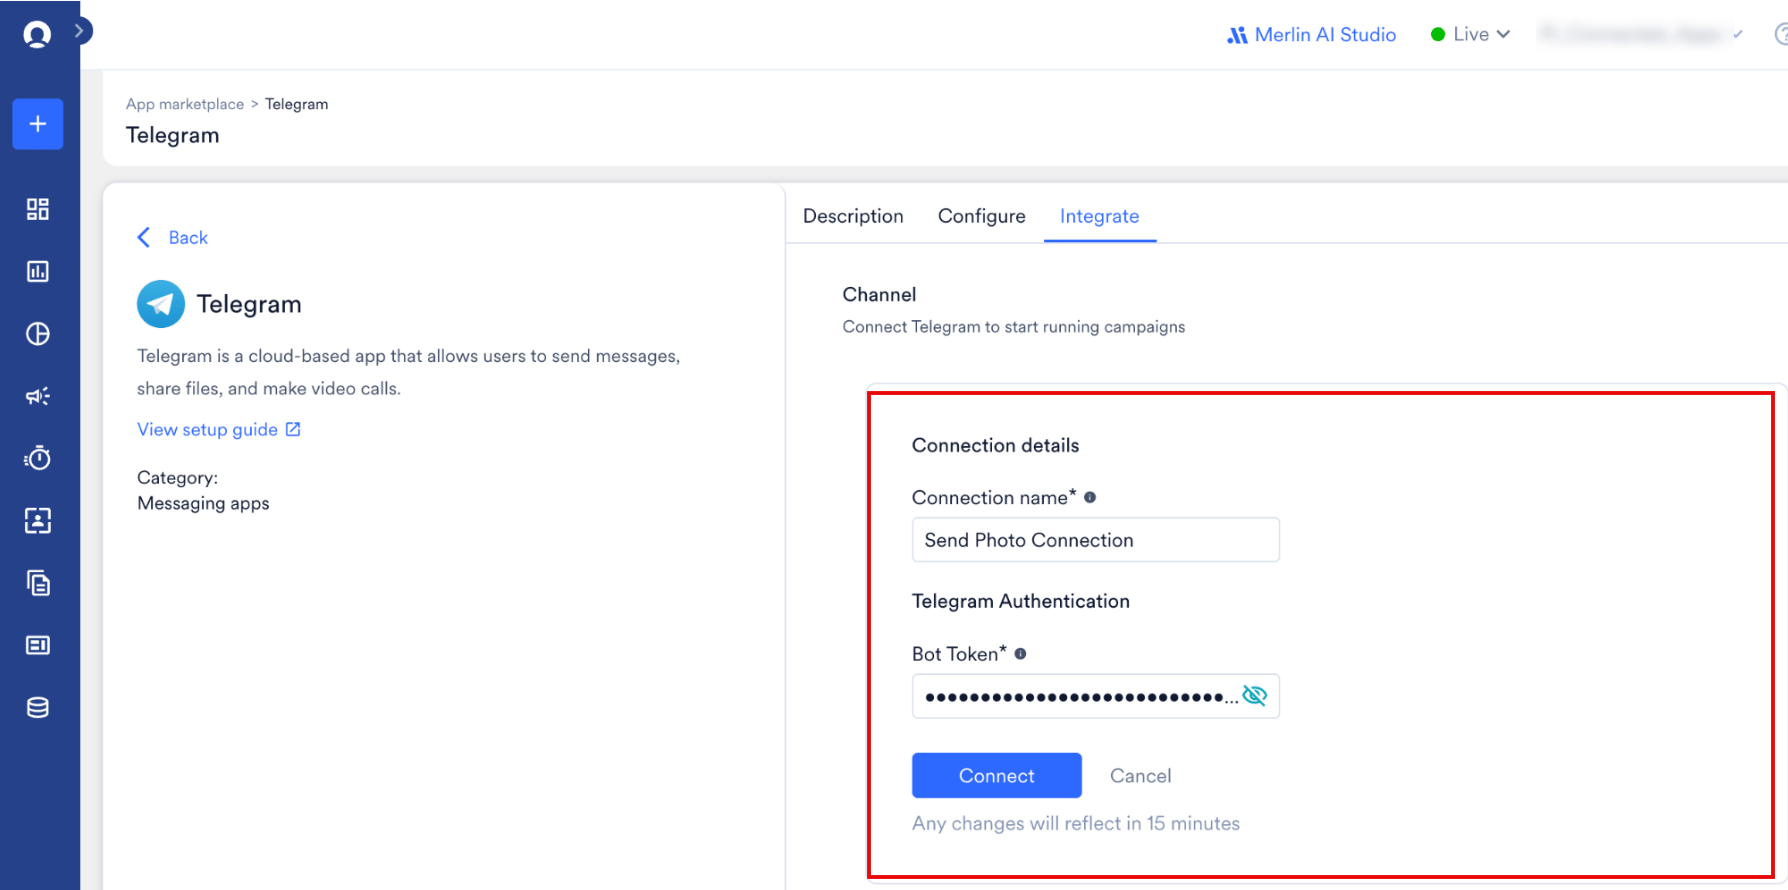Open the pie chart segment icon
1788x890 pixels.
(38, 334)
